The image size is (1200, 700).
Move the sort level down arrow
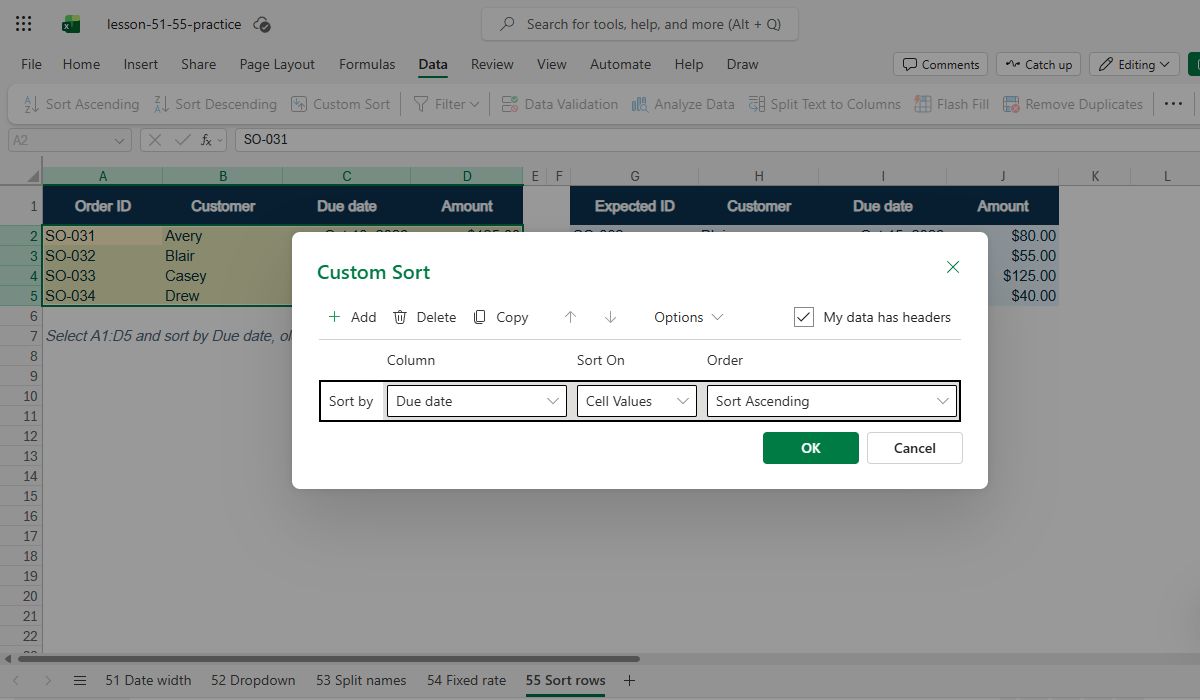(x=610, y=317)
